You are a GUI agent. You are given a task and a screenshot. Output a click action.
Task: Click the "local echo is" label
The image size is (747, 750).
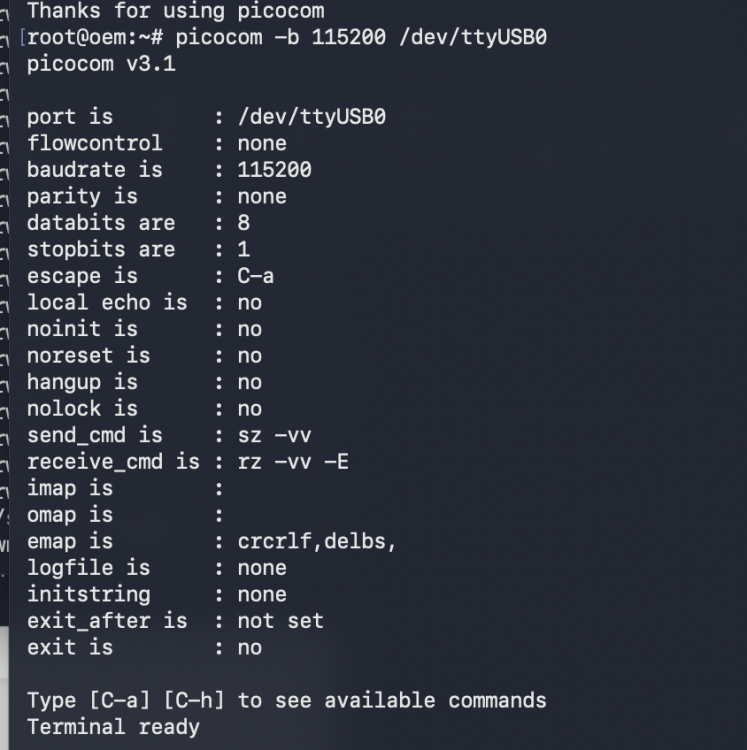coord(107,302)
